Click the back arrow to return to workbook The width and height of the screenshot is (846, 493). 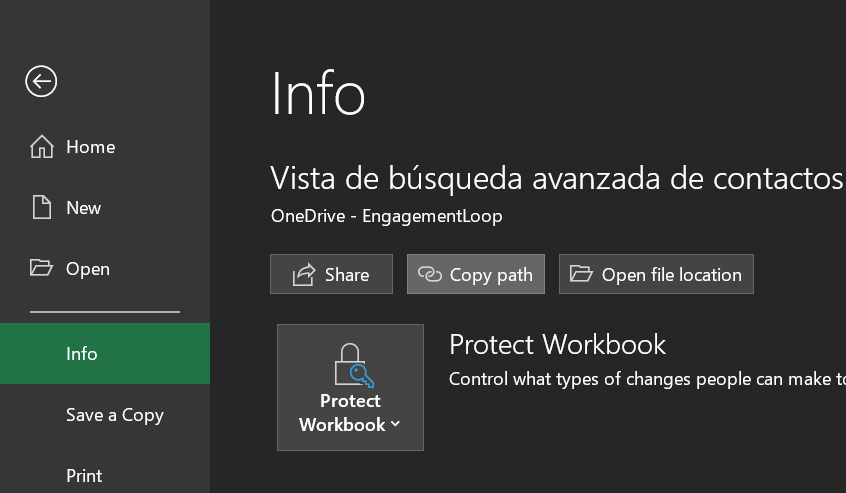point(41,81)
